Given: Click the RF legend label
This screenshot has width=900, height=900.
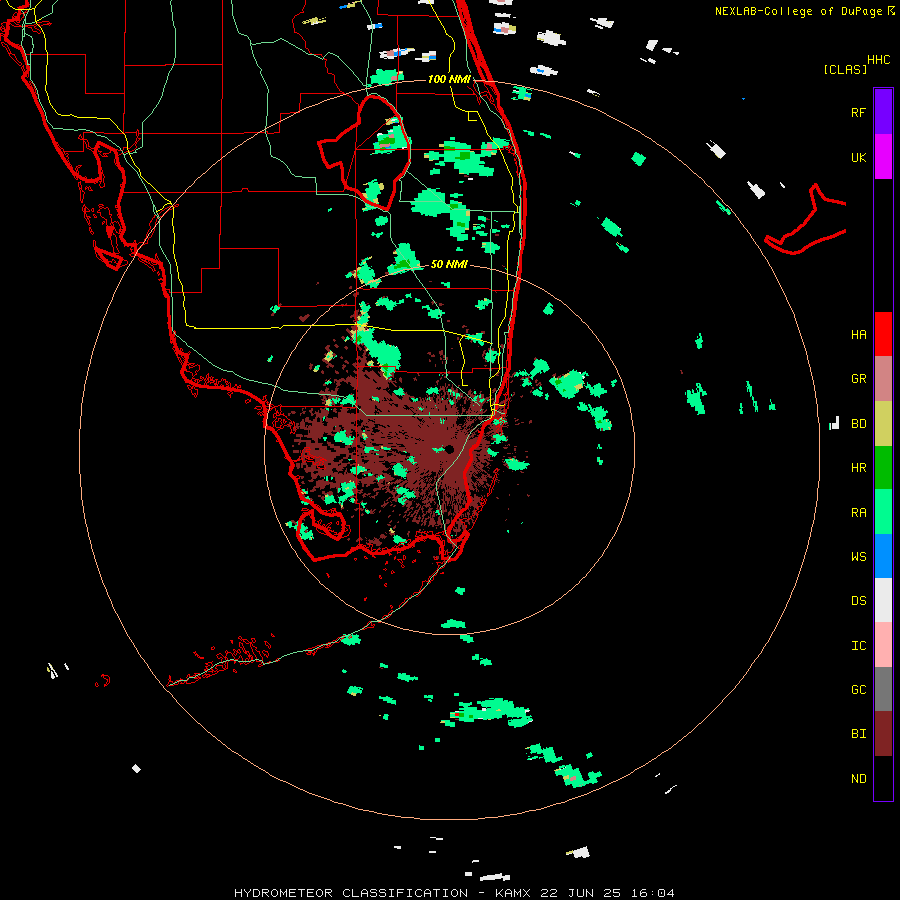Looking at the screenshot, I should coord(858,112).
